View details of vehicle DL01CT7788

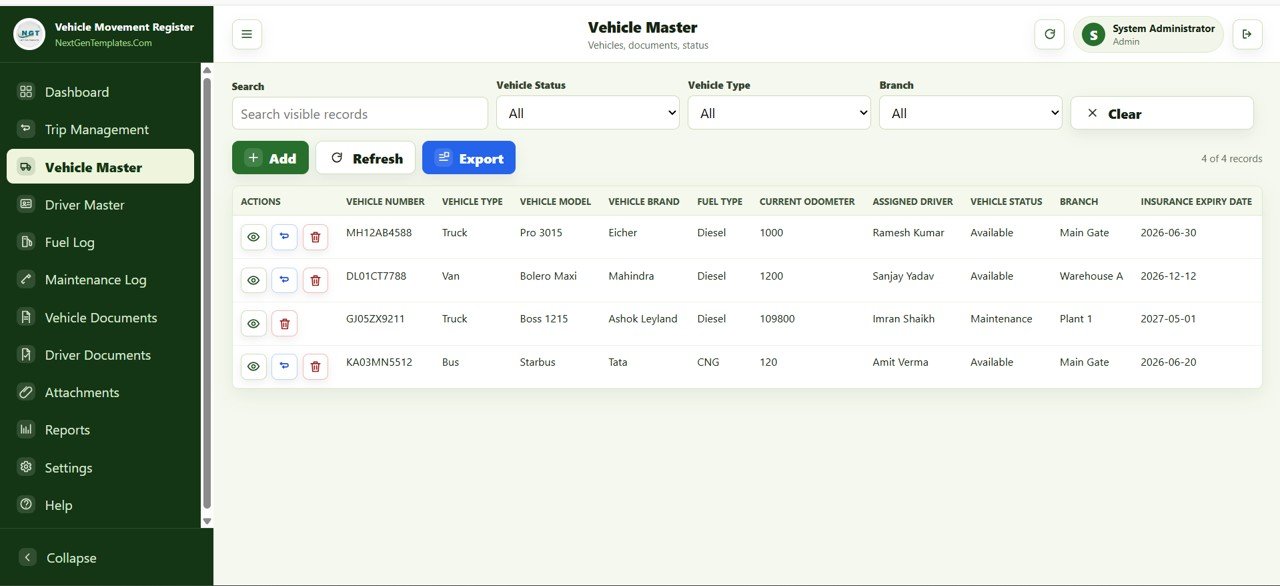(x=254, y=280)
